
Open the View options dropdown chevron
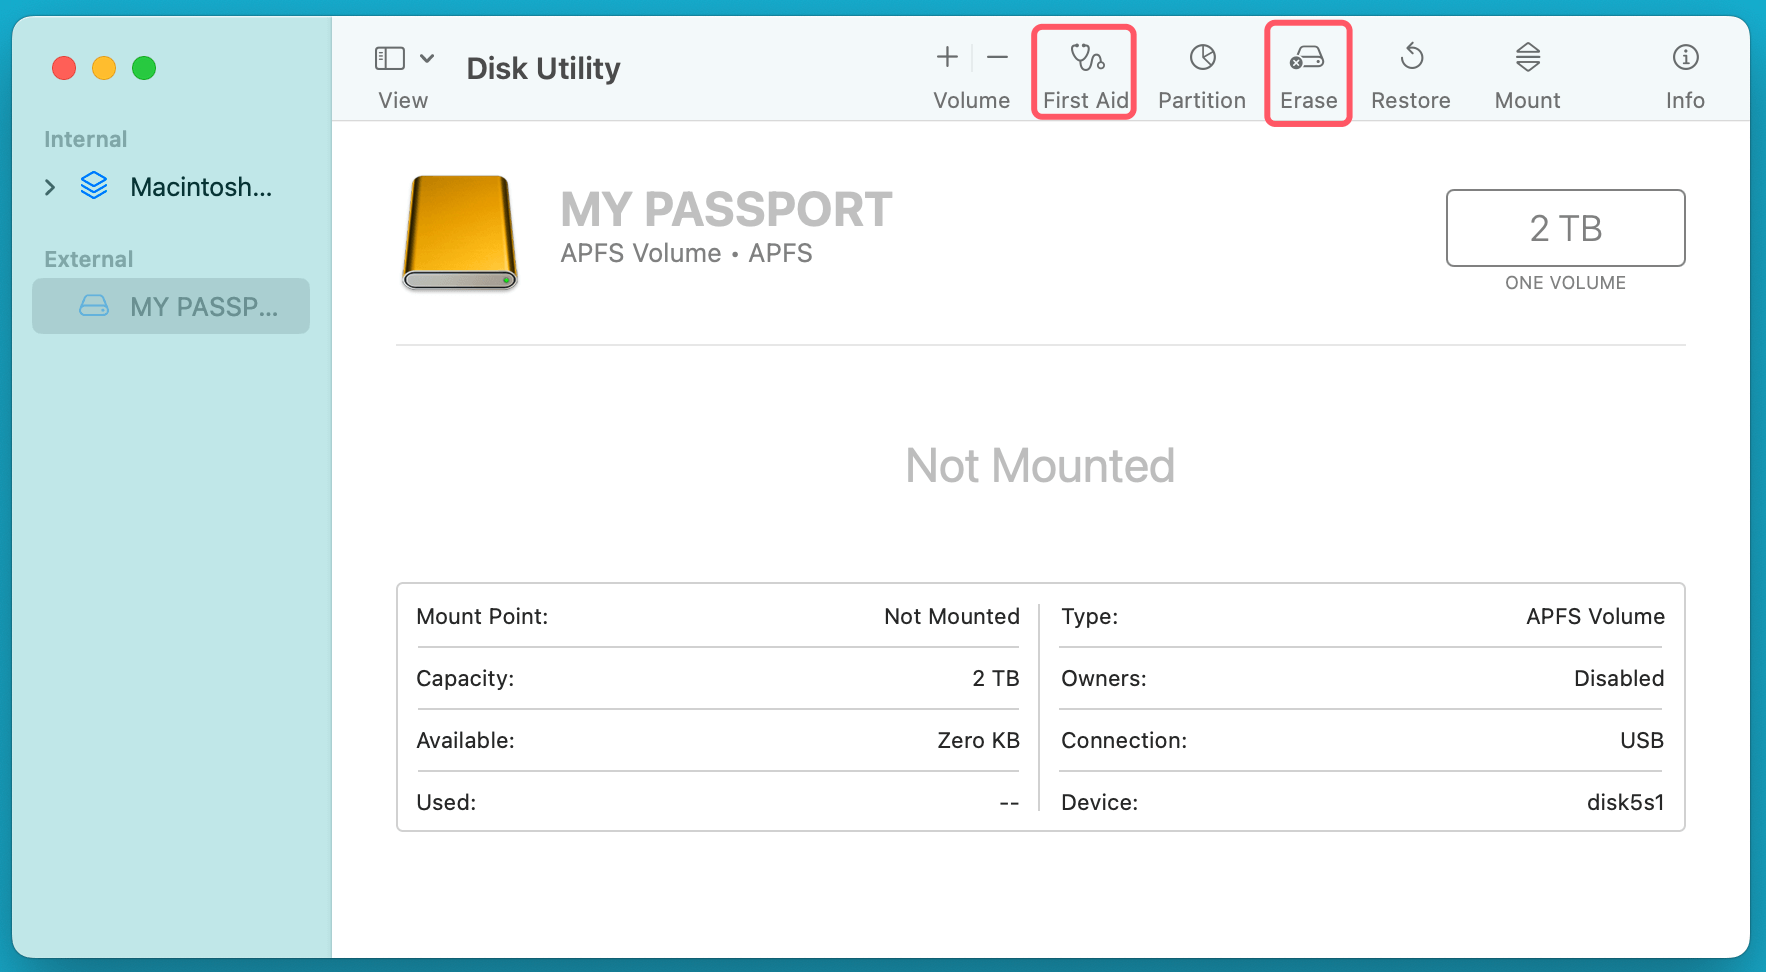[x=427, y=58]
